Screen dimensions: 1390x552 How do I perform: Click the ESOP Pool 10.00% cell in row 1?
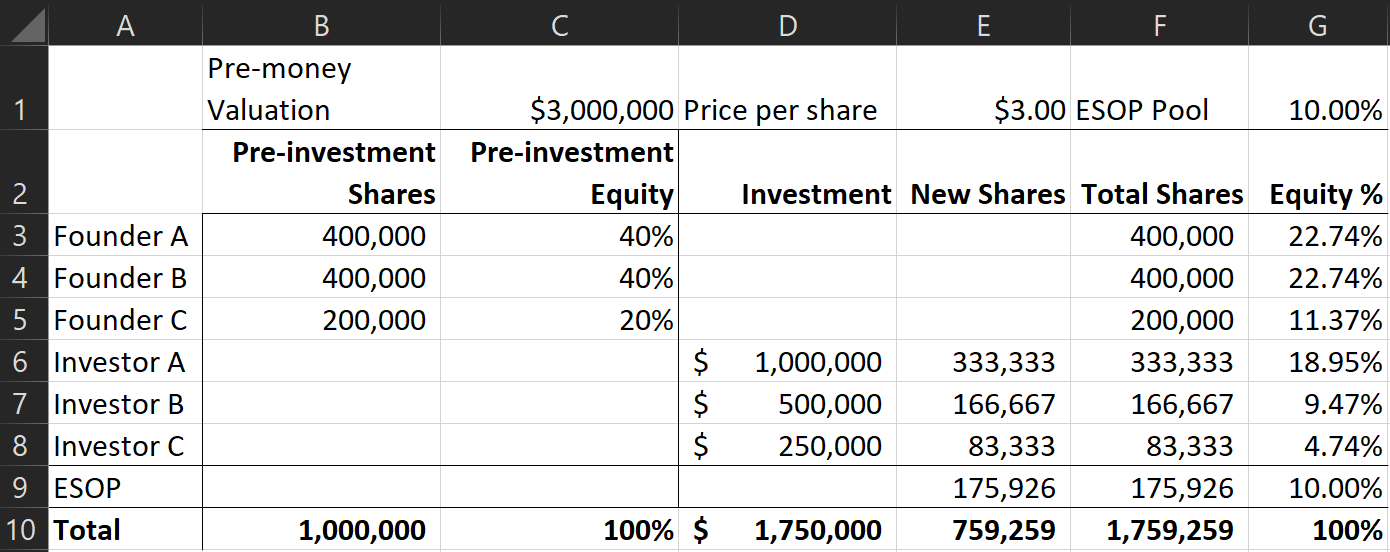[x=1318, y=88]
